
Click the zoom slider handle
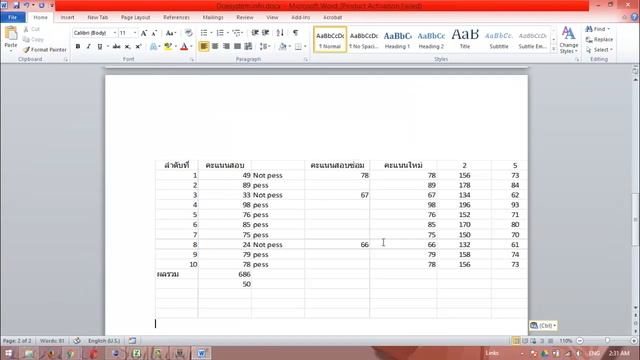pyautogui.click(x=607, y=340)
